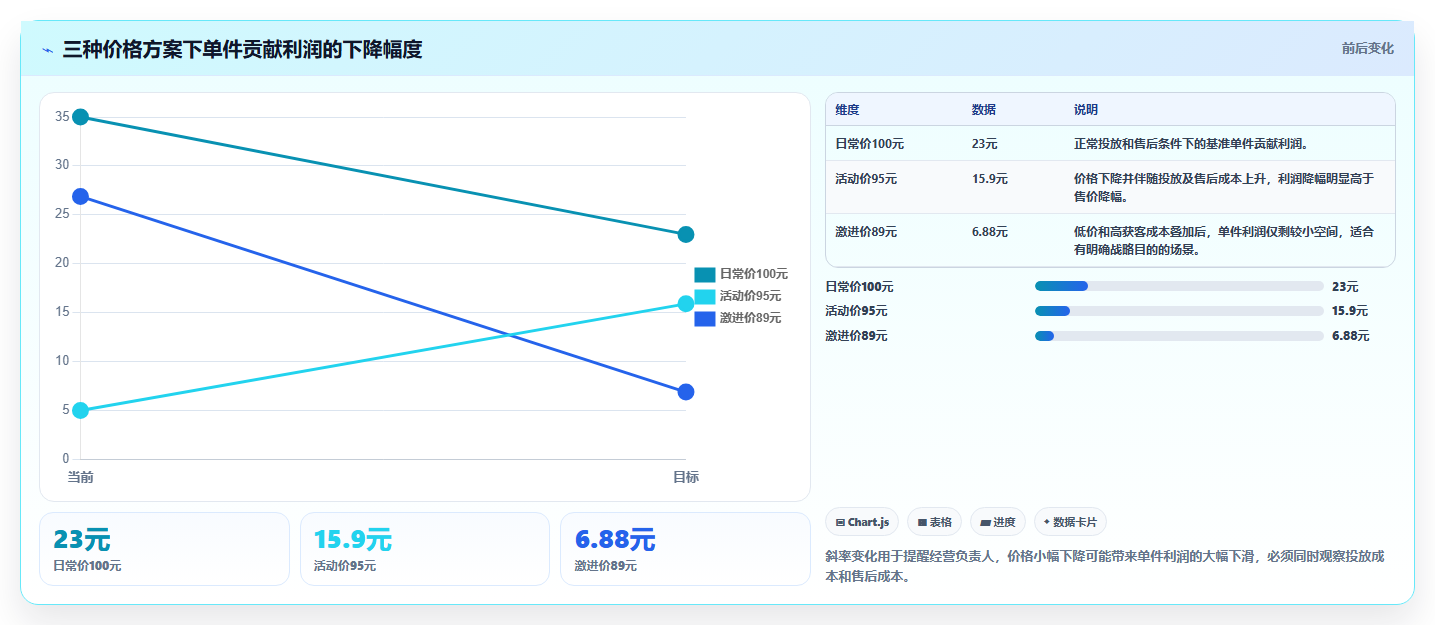The width and height of the screenshot is (1435, 625).
Task: Click the Chart.js tag chip
Action: click(x=862, y=522)
